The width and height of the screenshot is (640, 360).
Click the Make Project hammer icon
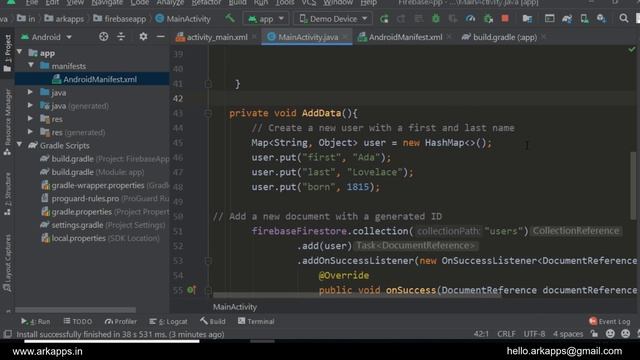coord(230,18)
